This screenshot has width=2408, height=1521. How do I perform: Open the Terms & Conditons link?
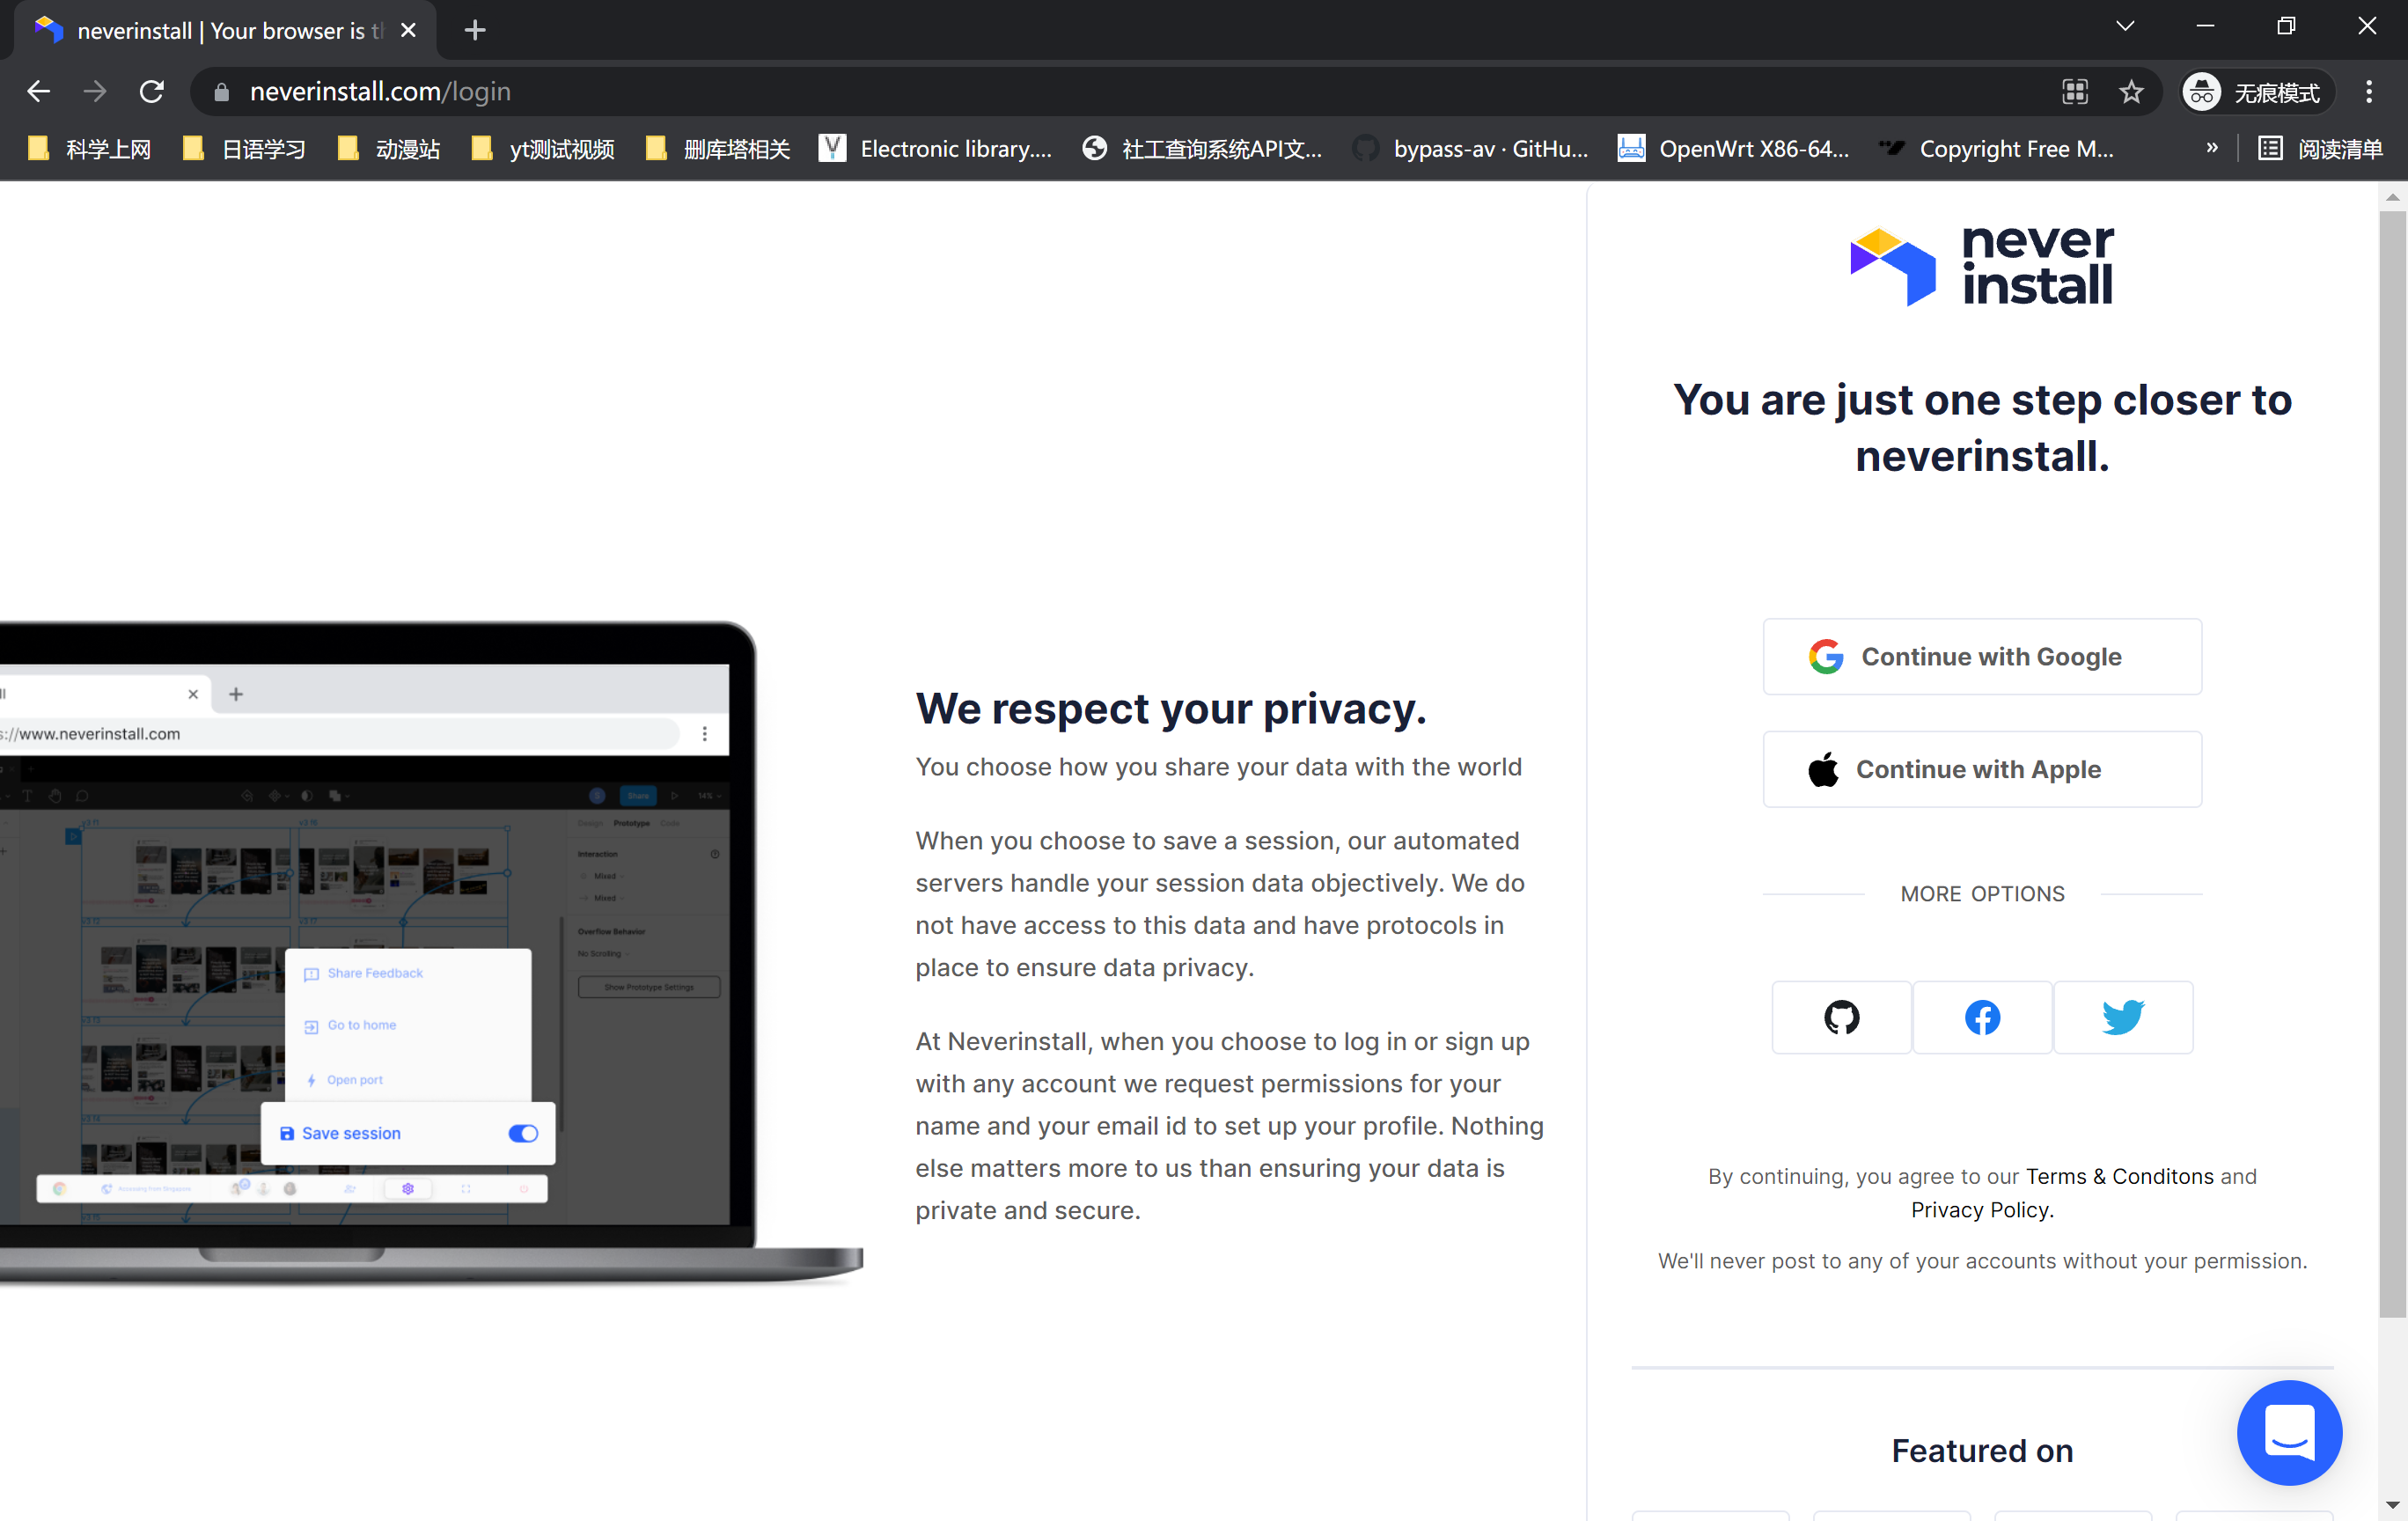(x=2119, y=1176)
